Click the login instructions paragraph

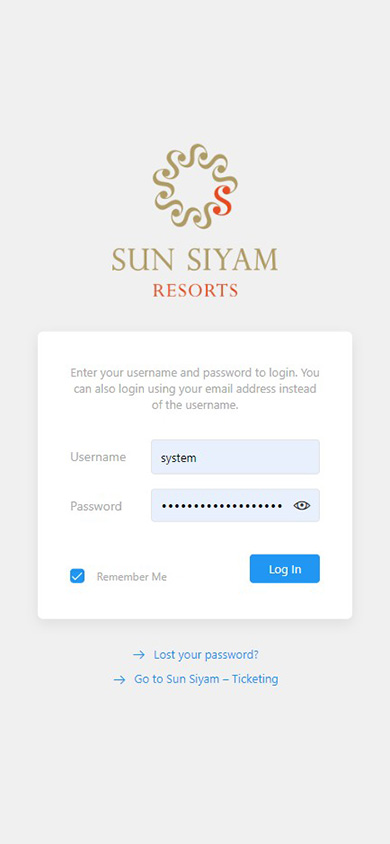point(195,389)
